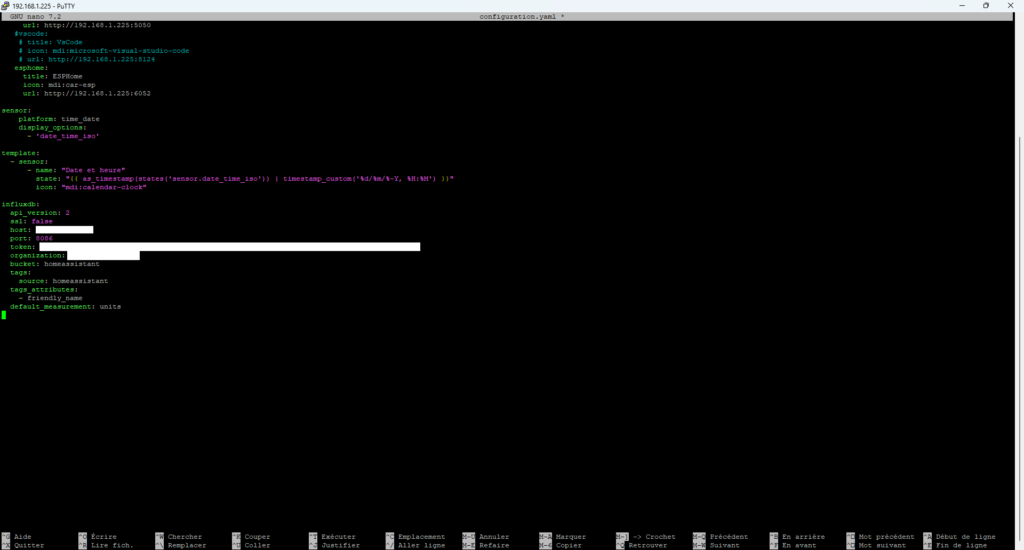Click the Couper shortcut label

pyautogui.click(x=257, y=537)
